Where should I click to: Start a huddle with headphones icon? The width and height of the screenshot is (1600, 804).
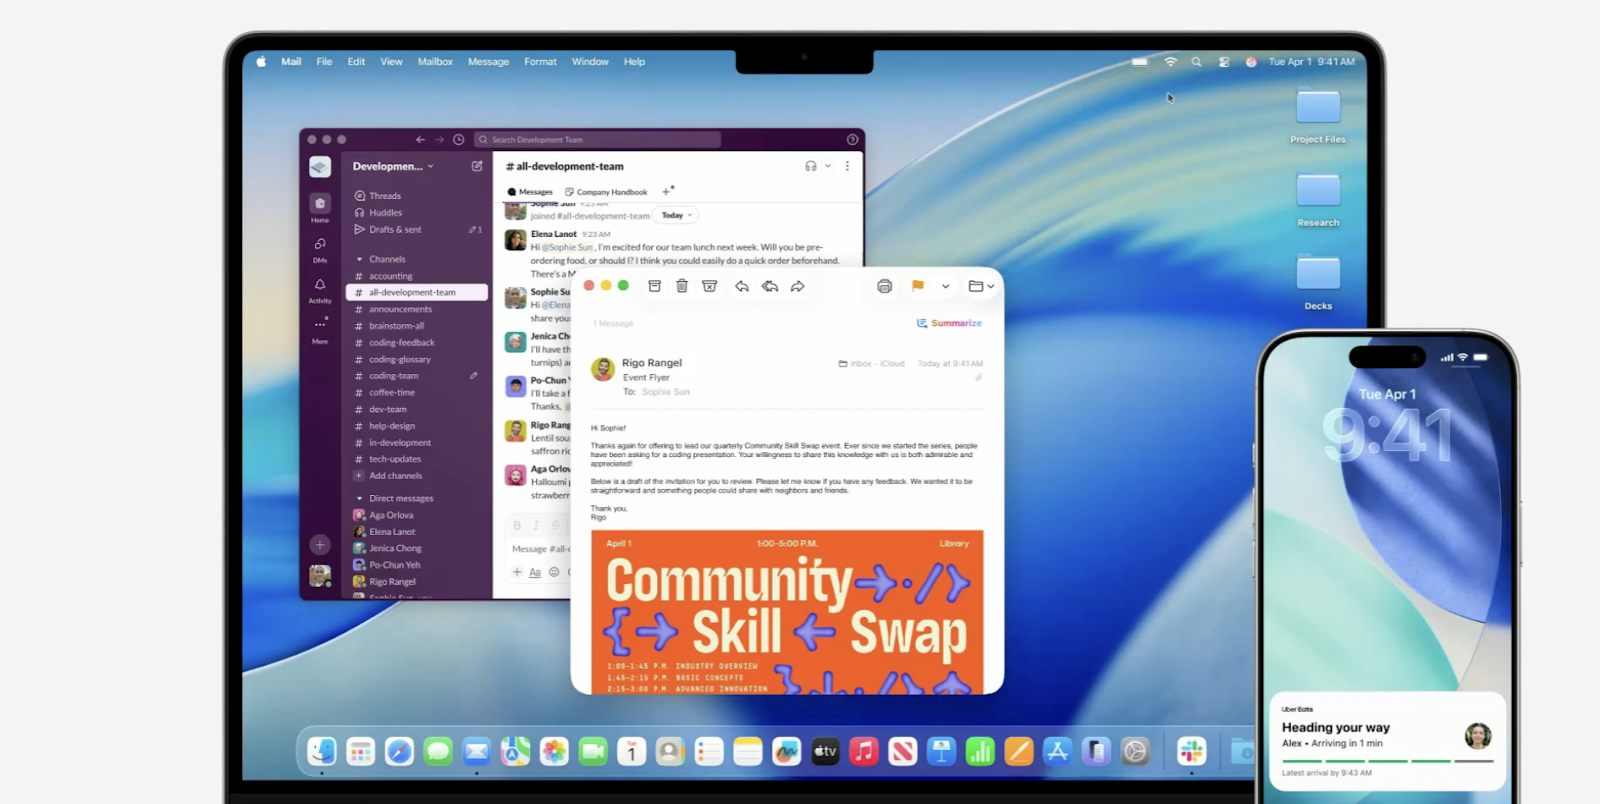[x=811, y=166]
